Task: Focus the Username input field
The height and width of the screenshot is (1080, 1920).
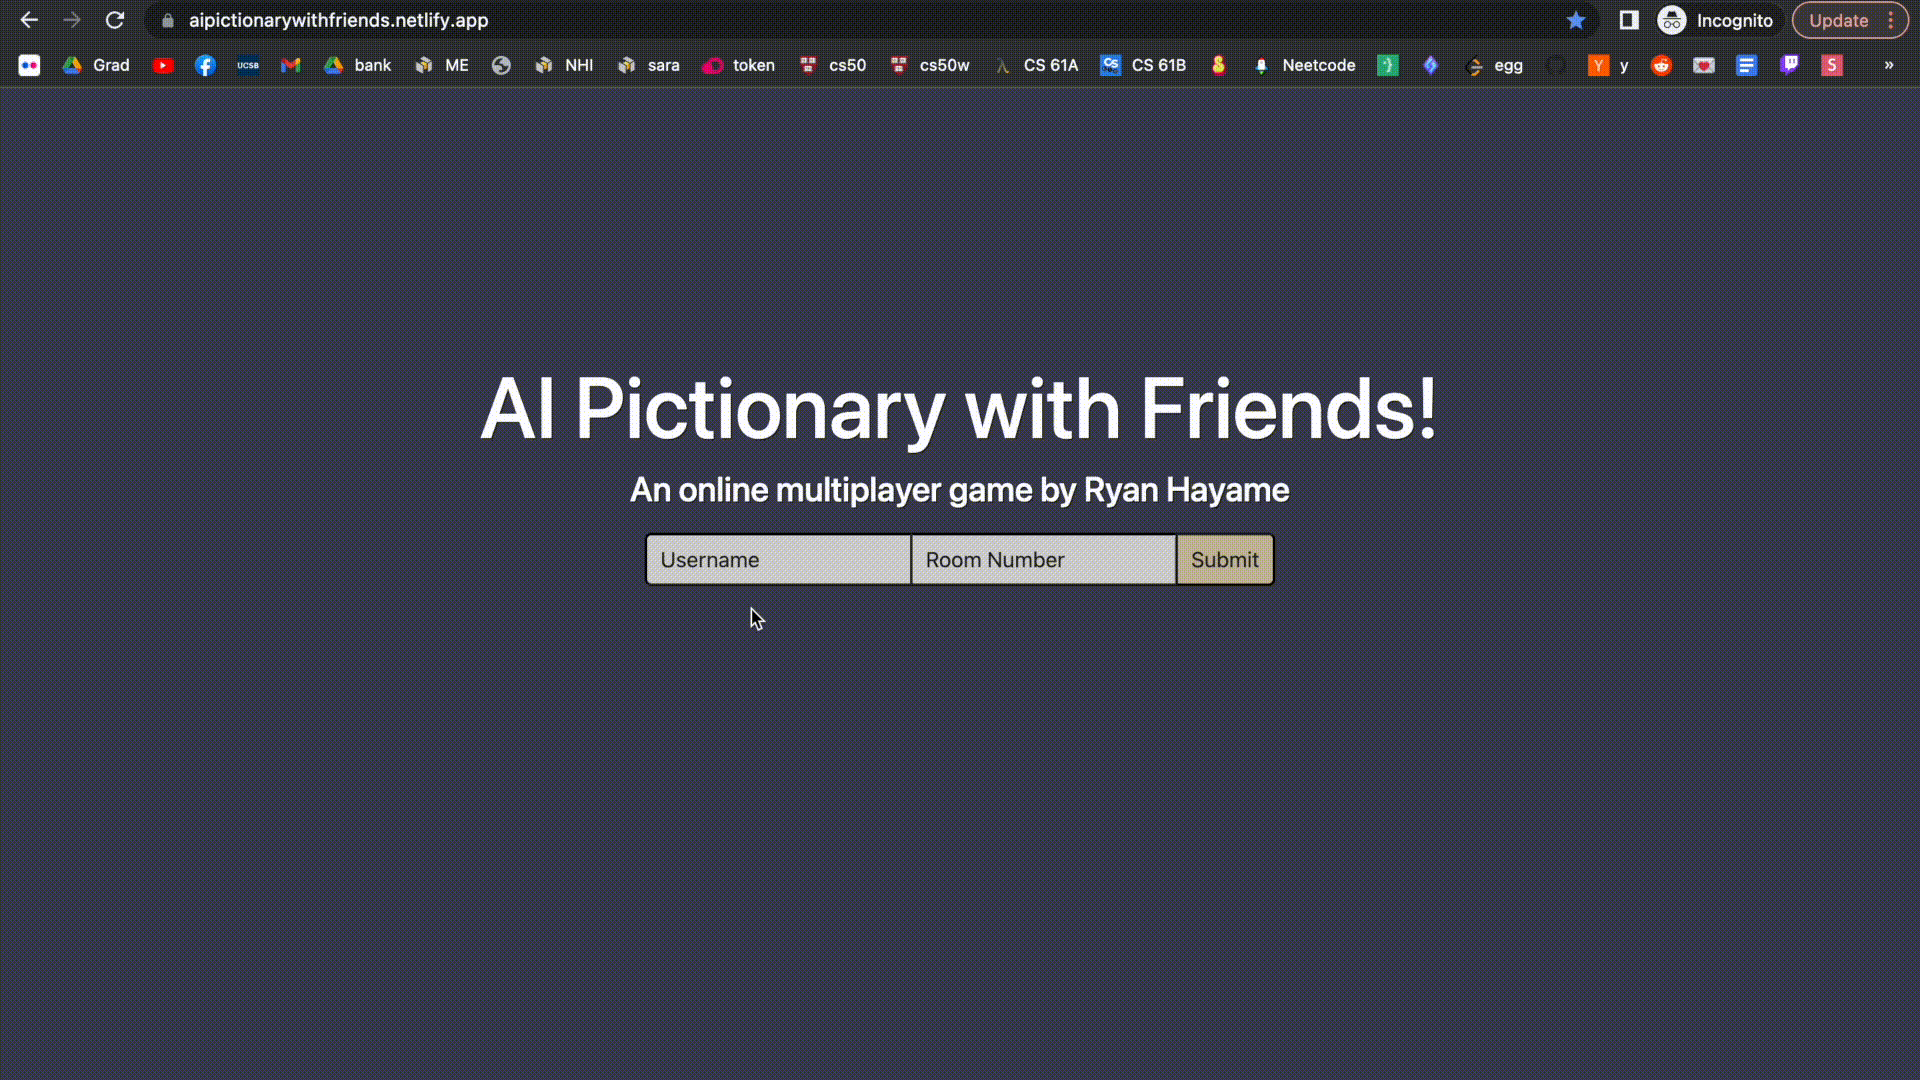Action: [x=778, y=560]
